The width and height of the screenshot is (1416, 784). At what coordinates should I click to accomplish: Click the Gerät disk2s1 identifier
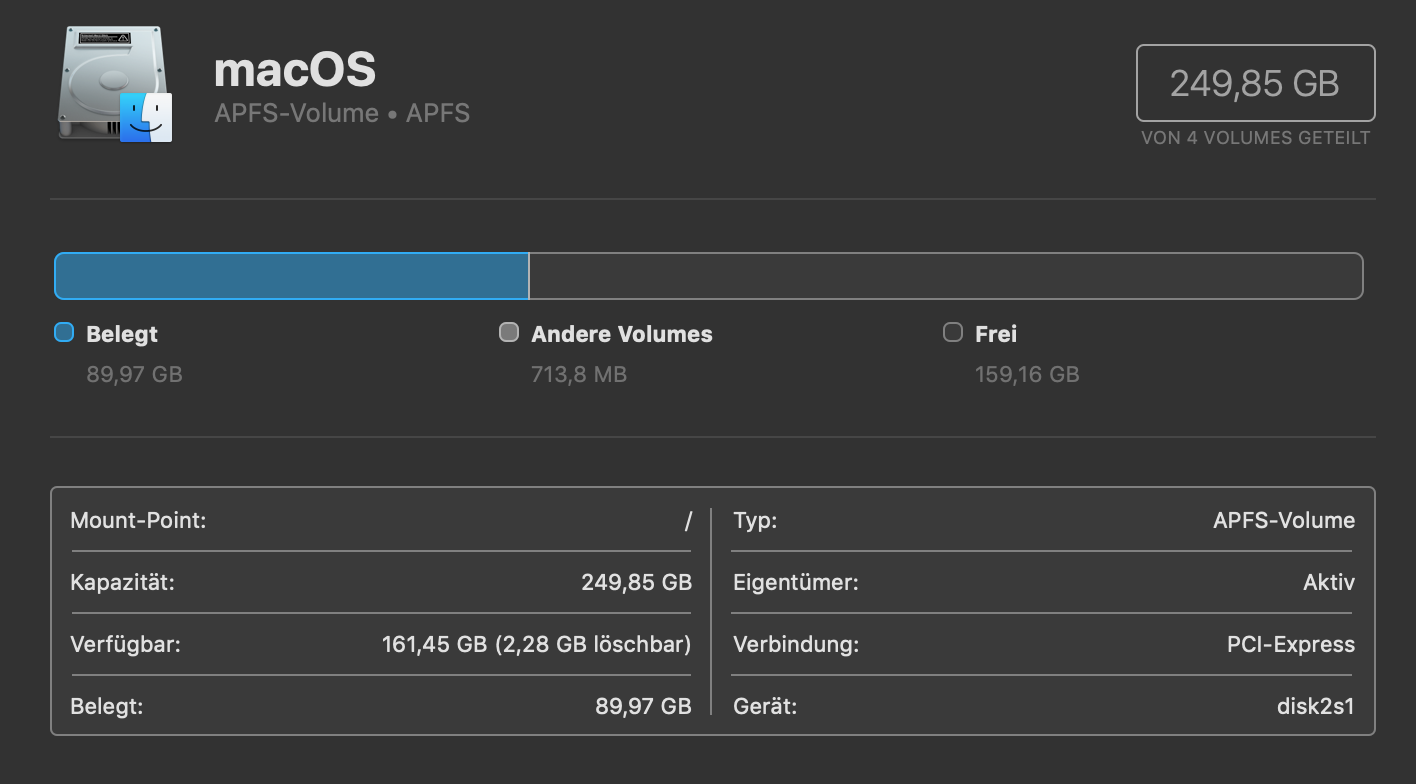coord(1315,707)
